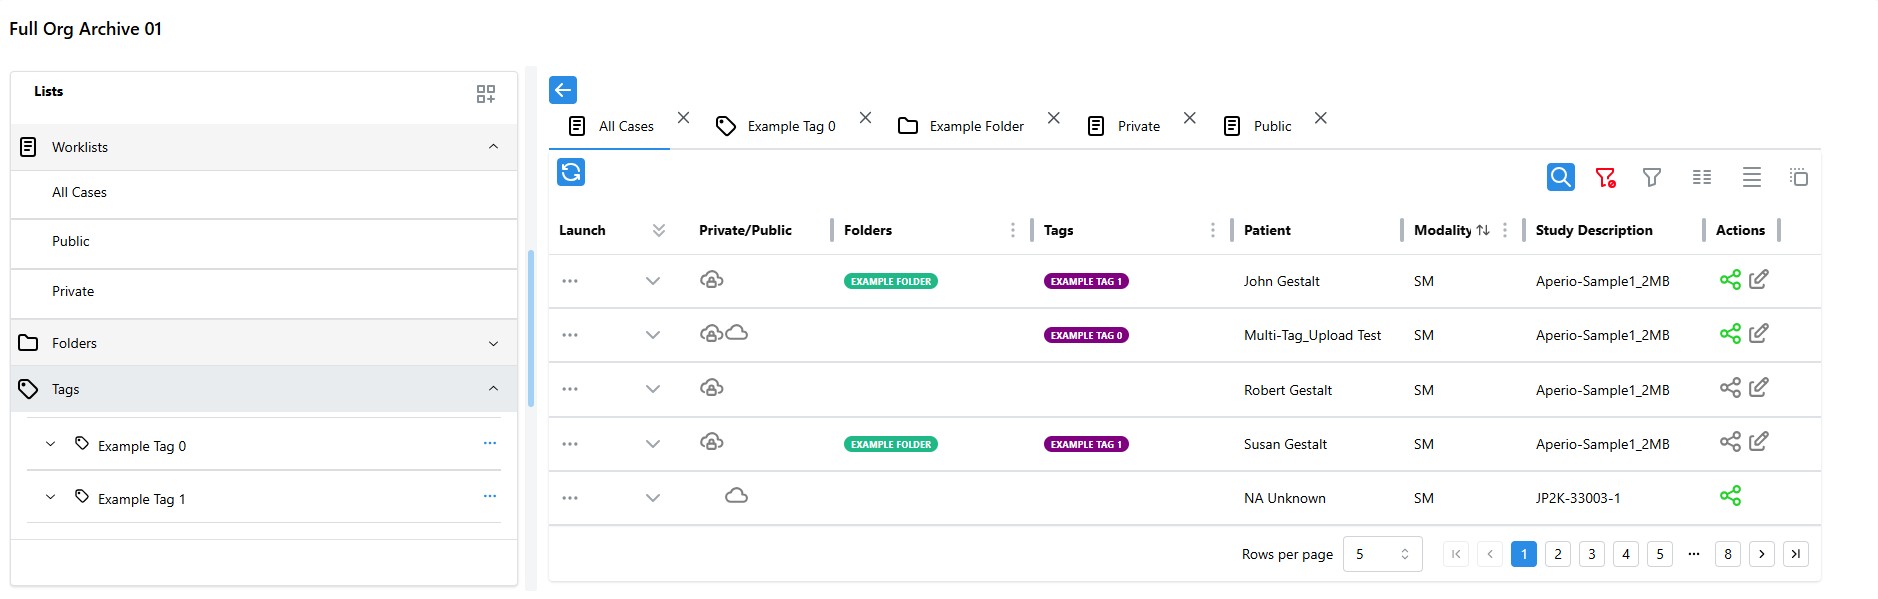Screen dimensions: 1878x599
Task: Collapse the Worklists section
Action: tap(493, 147)
